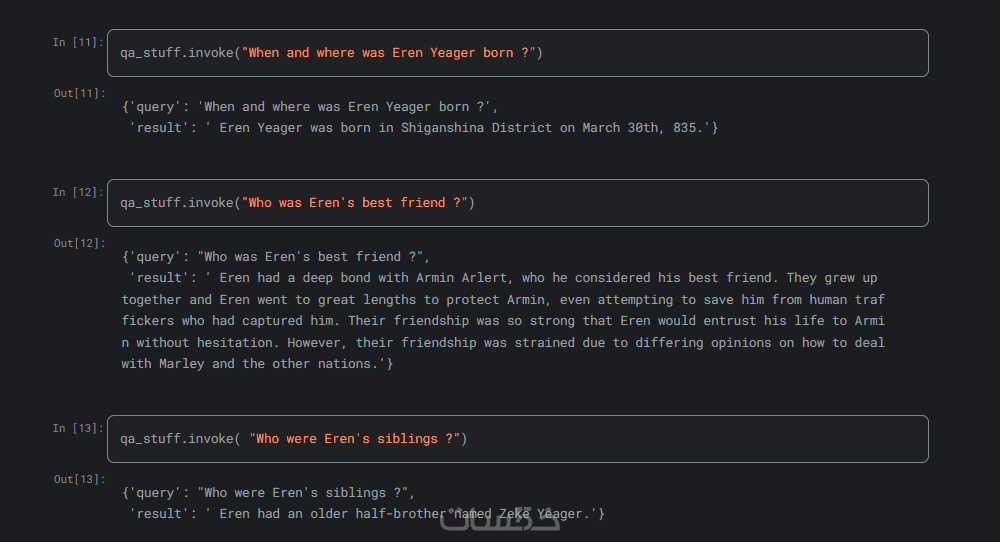Click qa_stuff.invoke in cell 12
Viewport: 1000px width, 542px height.
176,203
